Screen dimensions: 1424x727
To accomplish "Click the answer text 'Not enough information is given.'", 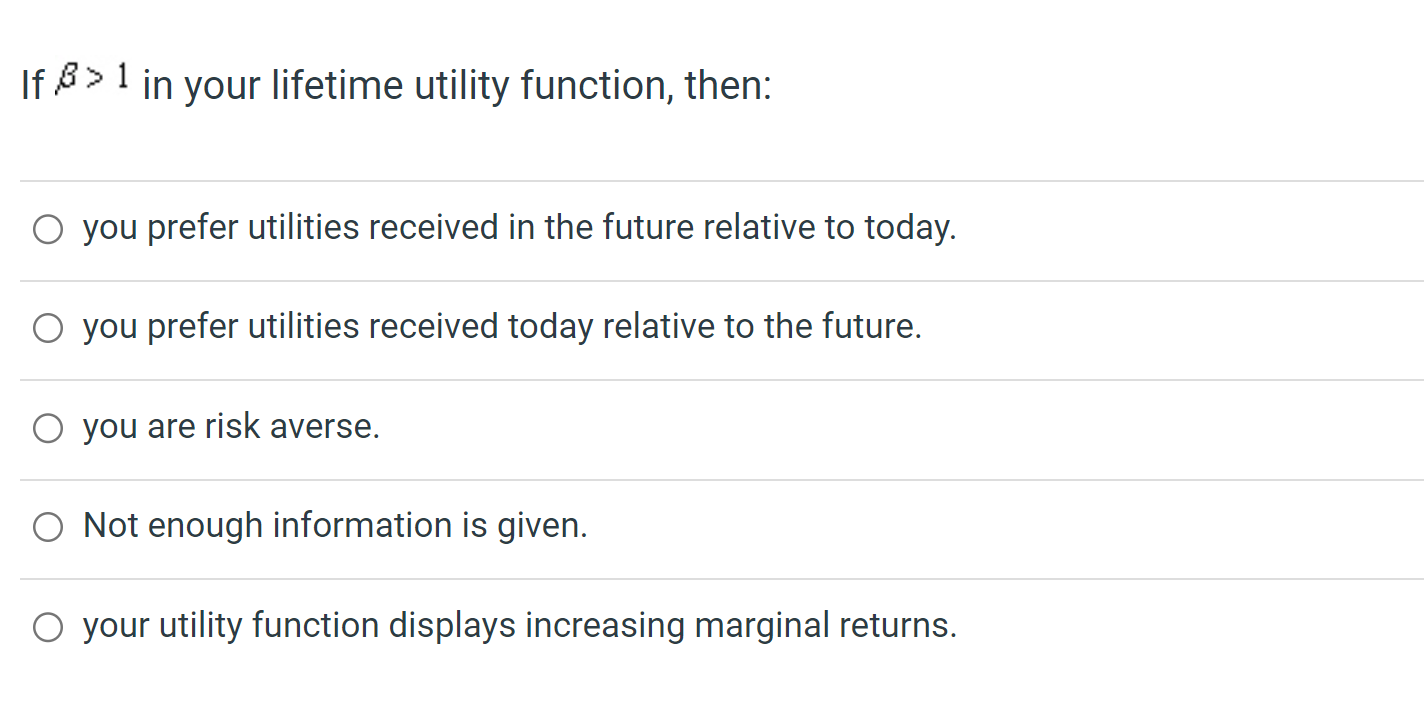I will point(336,525).
